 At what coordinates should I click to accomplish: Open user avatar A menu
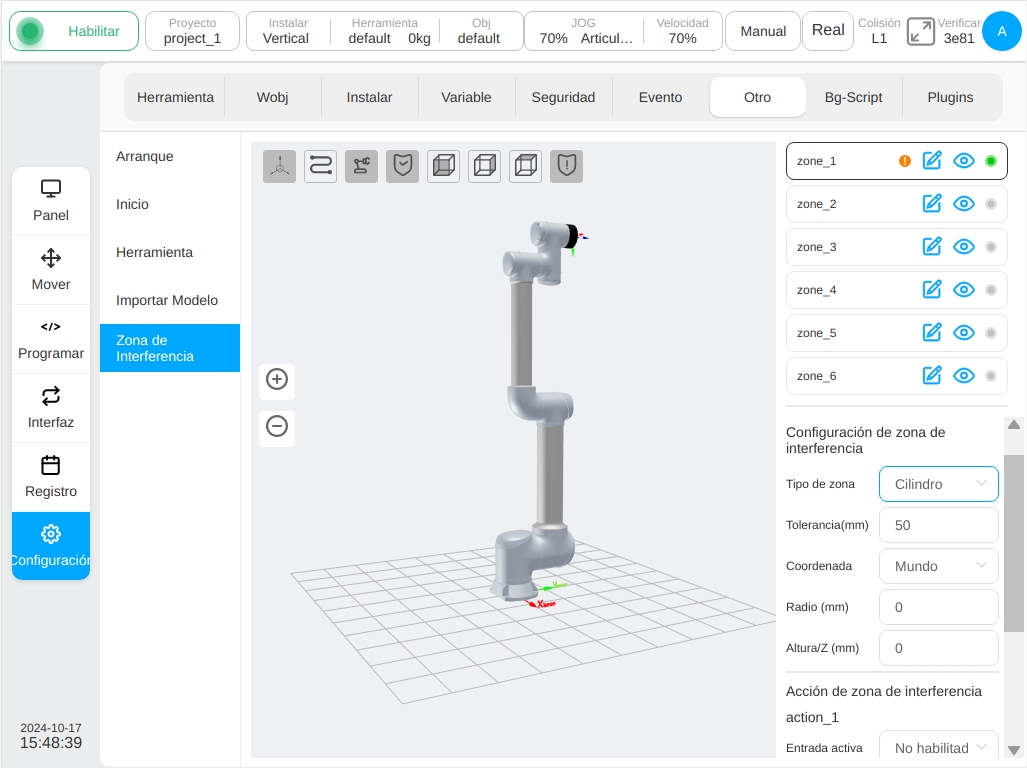click(x=1001, y=31)
